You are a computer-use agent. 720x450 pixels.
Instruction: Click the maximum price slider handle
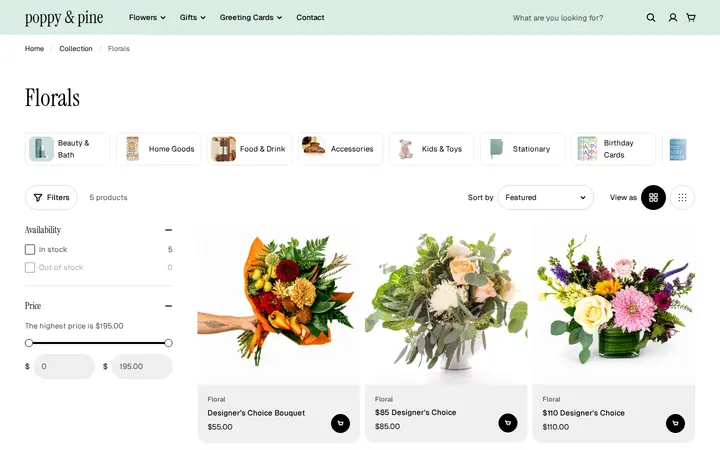pyautogui.click(x=169, y=343)
